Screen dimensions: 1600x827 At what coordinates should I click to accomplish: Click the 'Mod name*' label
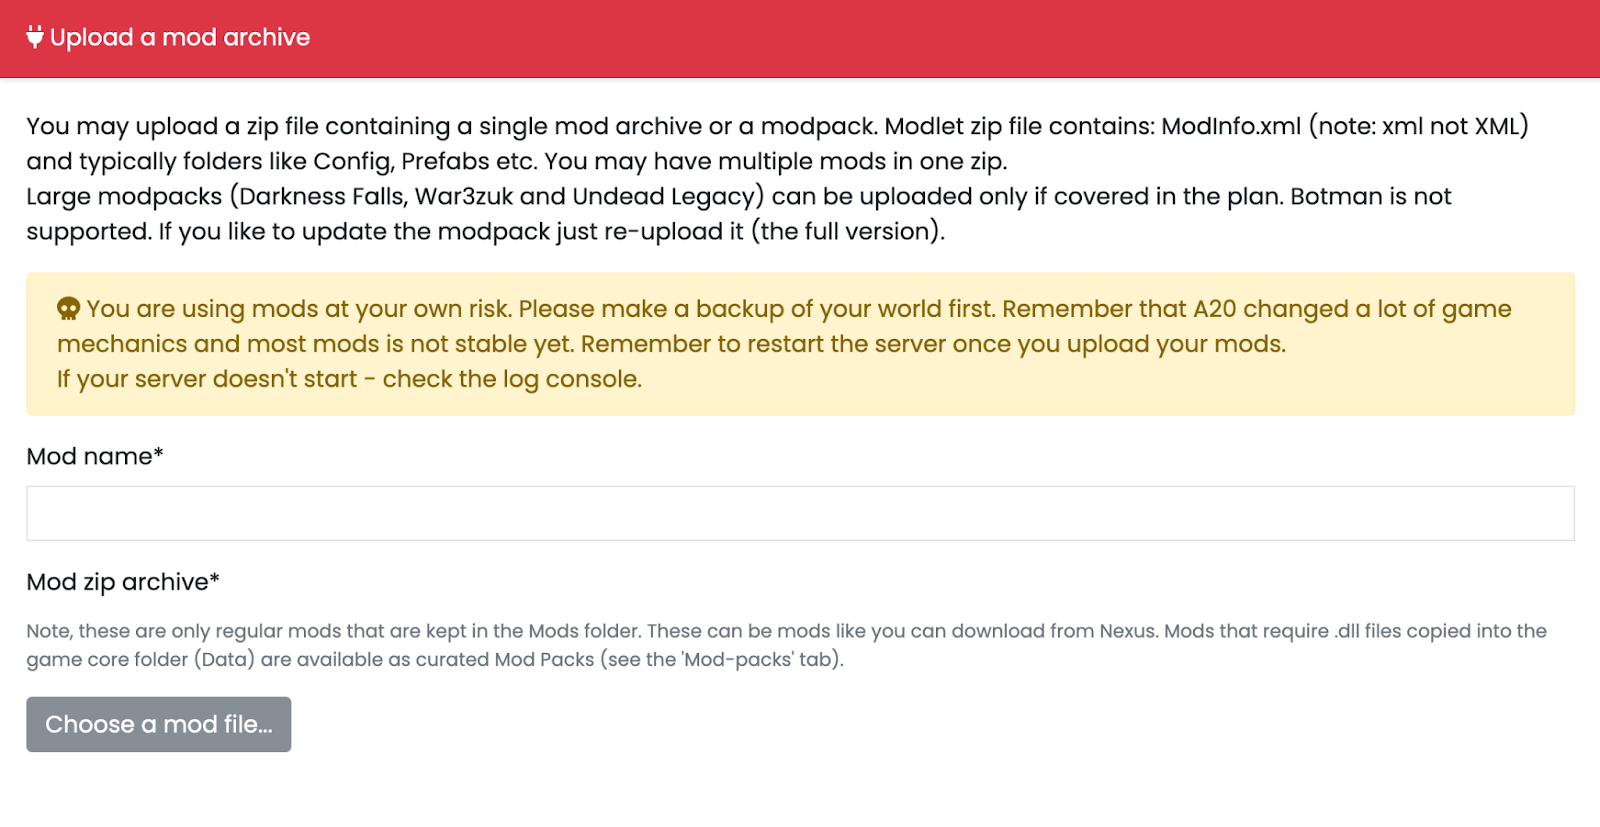point(95,456)
